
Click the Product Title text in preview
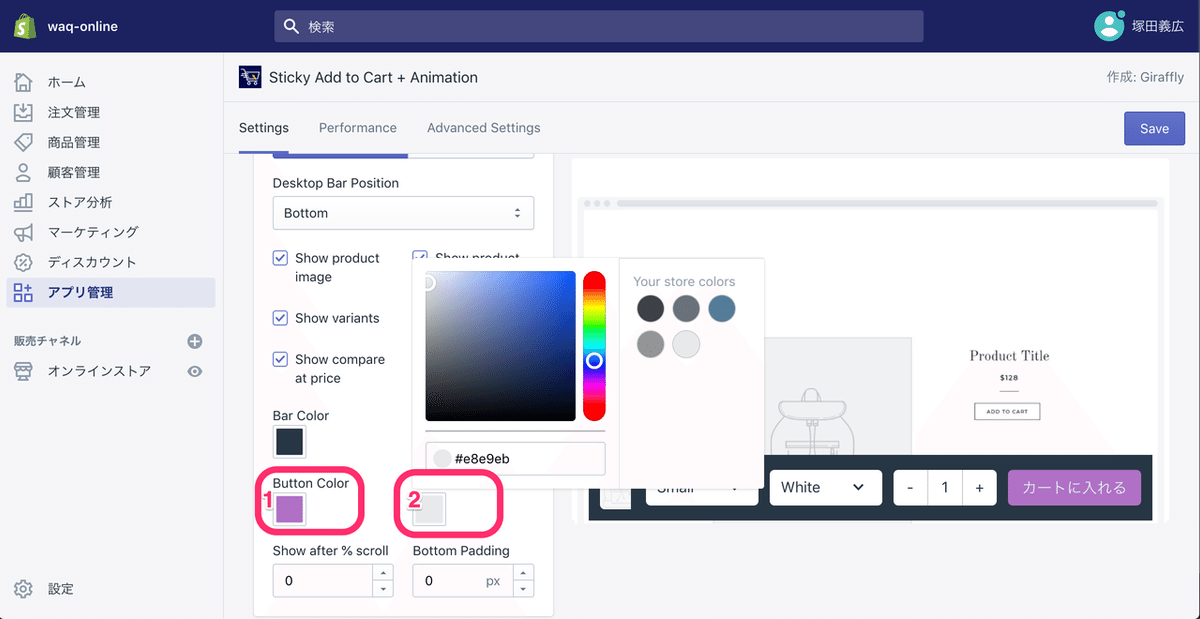click(1009, 355)
